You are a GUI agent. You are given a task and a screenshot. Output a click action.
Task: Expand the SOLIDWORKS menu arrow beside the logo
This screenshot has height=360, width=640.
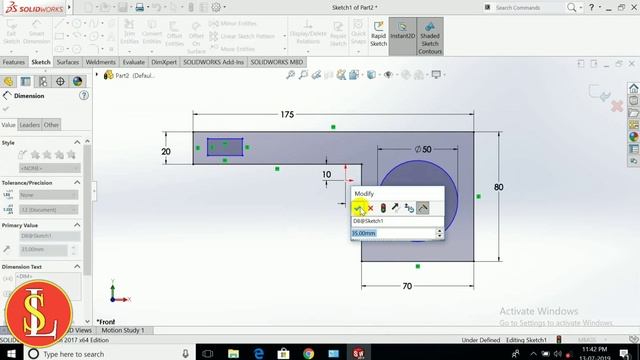(x=69, y=7)
